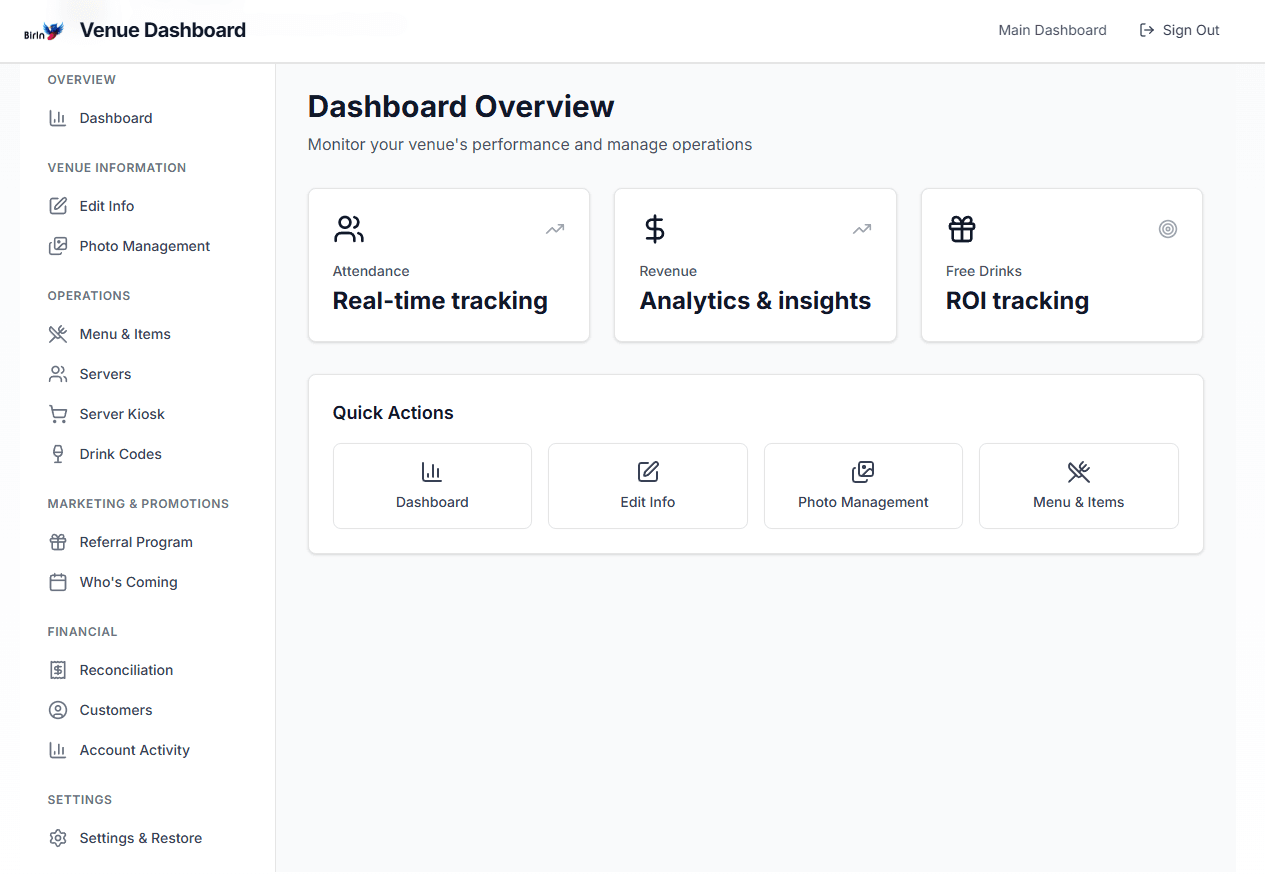Image resolution: width=1265 pixels, height=877 pixels.
Task: Select the target icon on the Free Drinks card
Action: (x=1168, y=229)
